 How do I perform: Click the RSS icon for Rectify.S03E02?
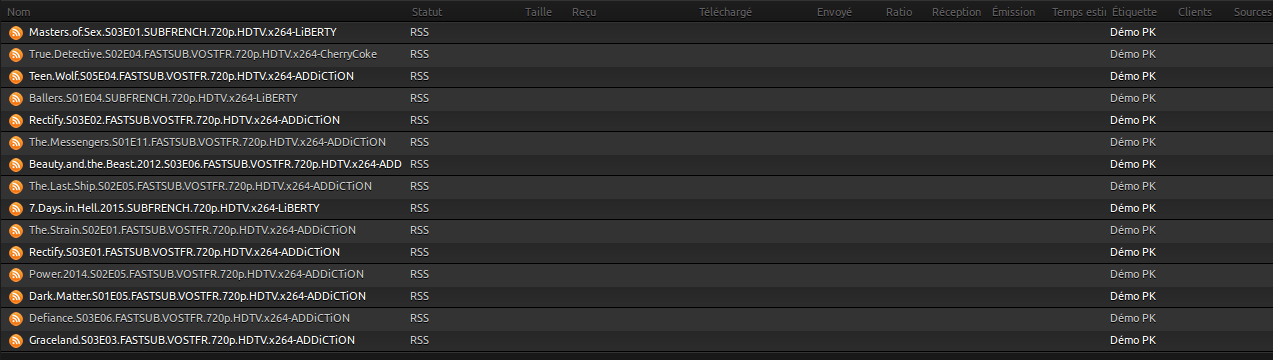[15, 120]
